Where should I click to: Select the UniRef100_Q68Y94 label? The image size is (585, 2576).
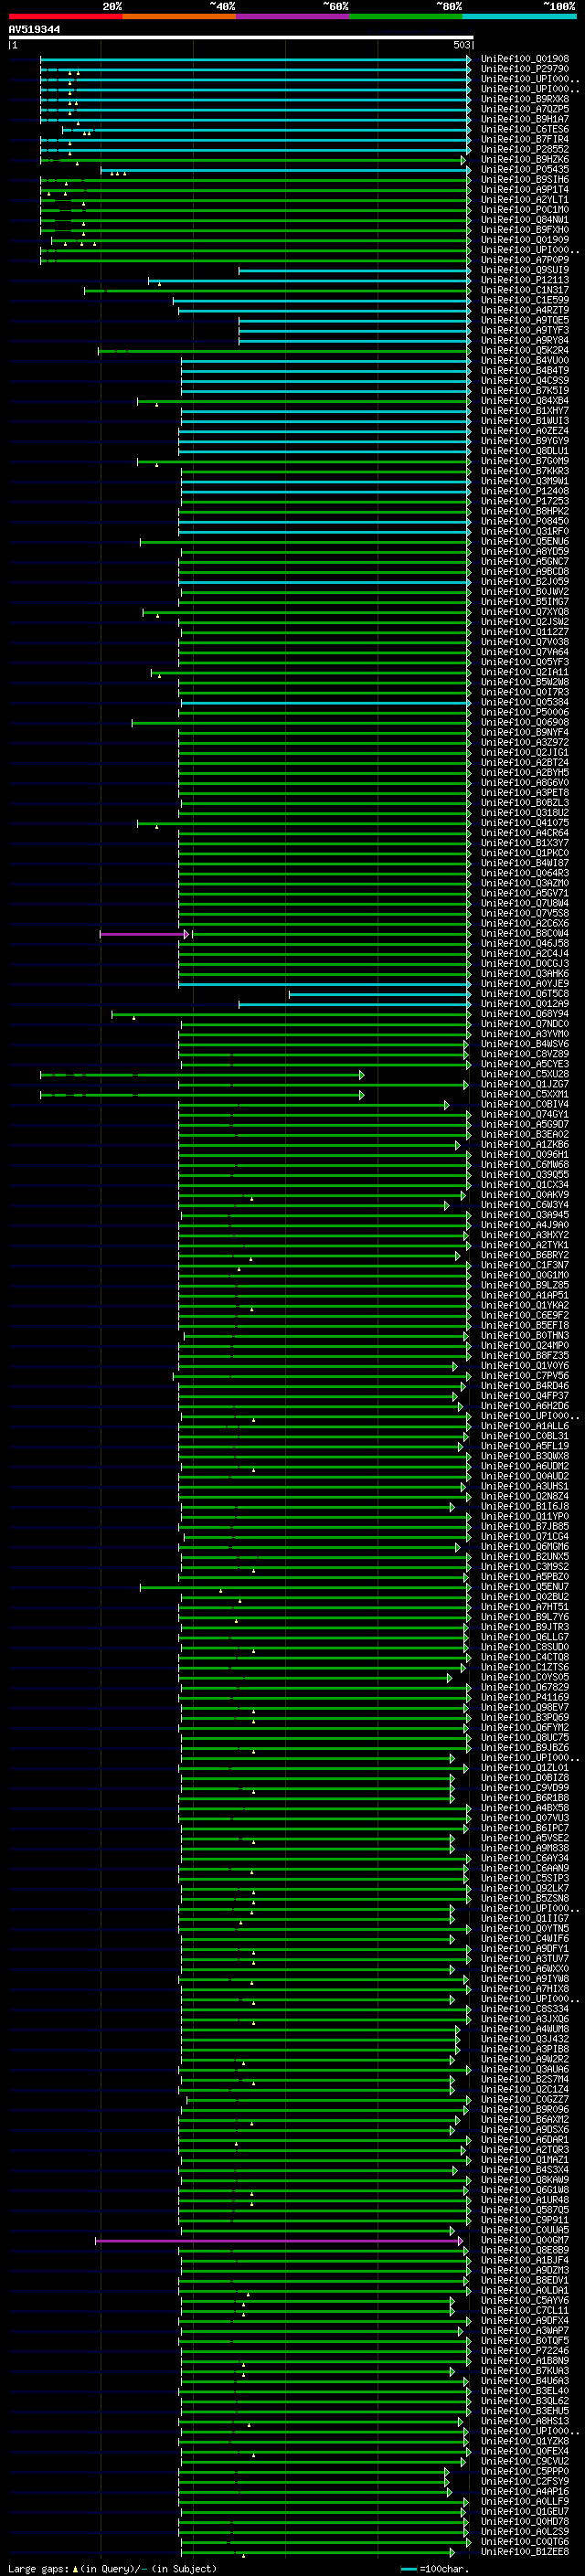[525, 1014]
